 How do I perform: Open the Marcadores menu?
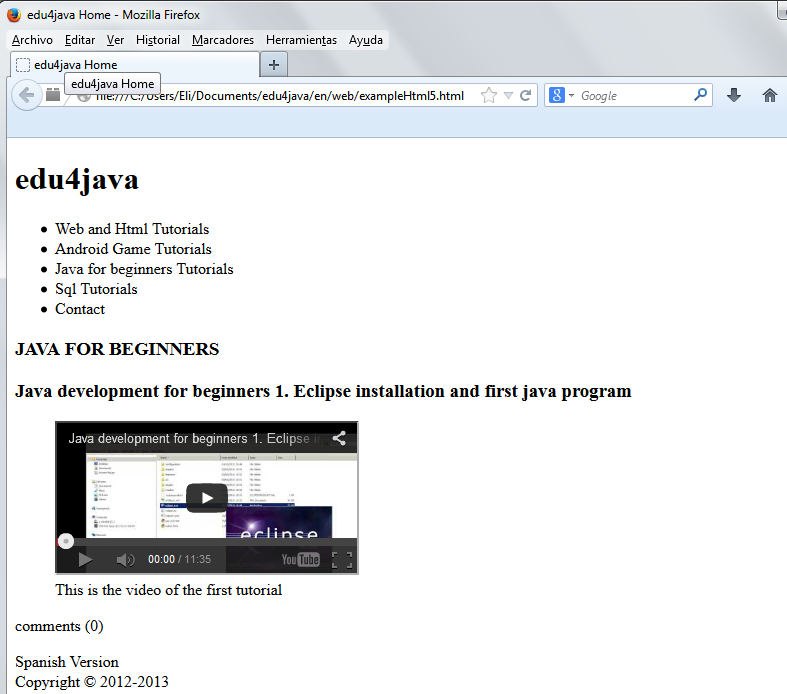pyautogui.click(x=223, y=40)
